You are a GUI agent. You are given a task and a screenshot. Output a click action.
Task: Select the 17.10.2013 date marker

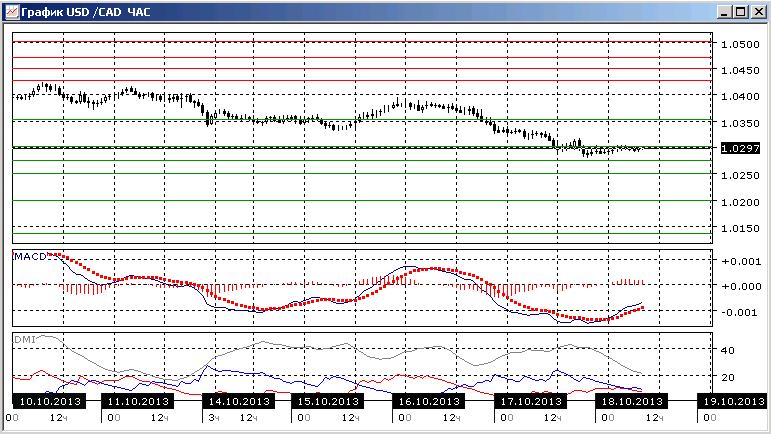click(531, 401)
